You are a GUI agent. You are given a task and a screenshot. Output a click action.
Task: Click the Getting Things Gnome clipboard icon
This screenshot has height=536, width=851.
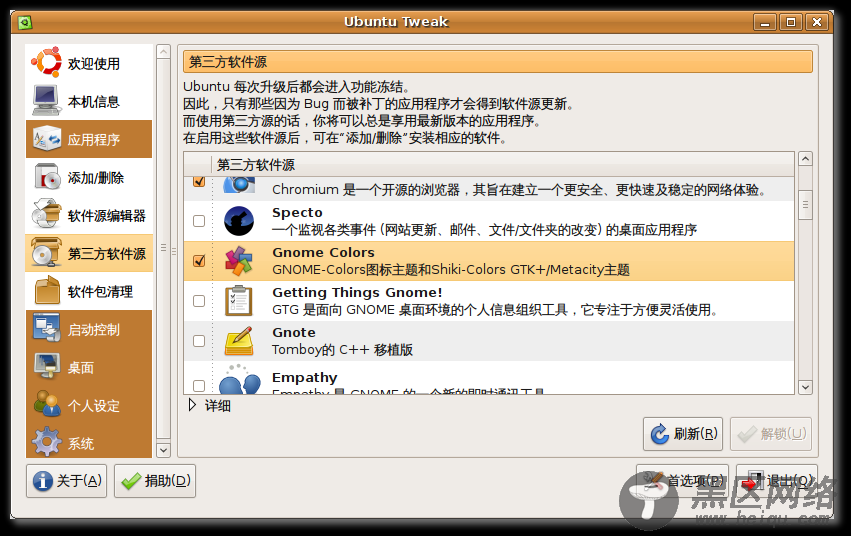tap(239, 301)
